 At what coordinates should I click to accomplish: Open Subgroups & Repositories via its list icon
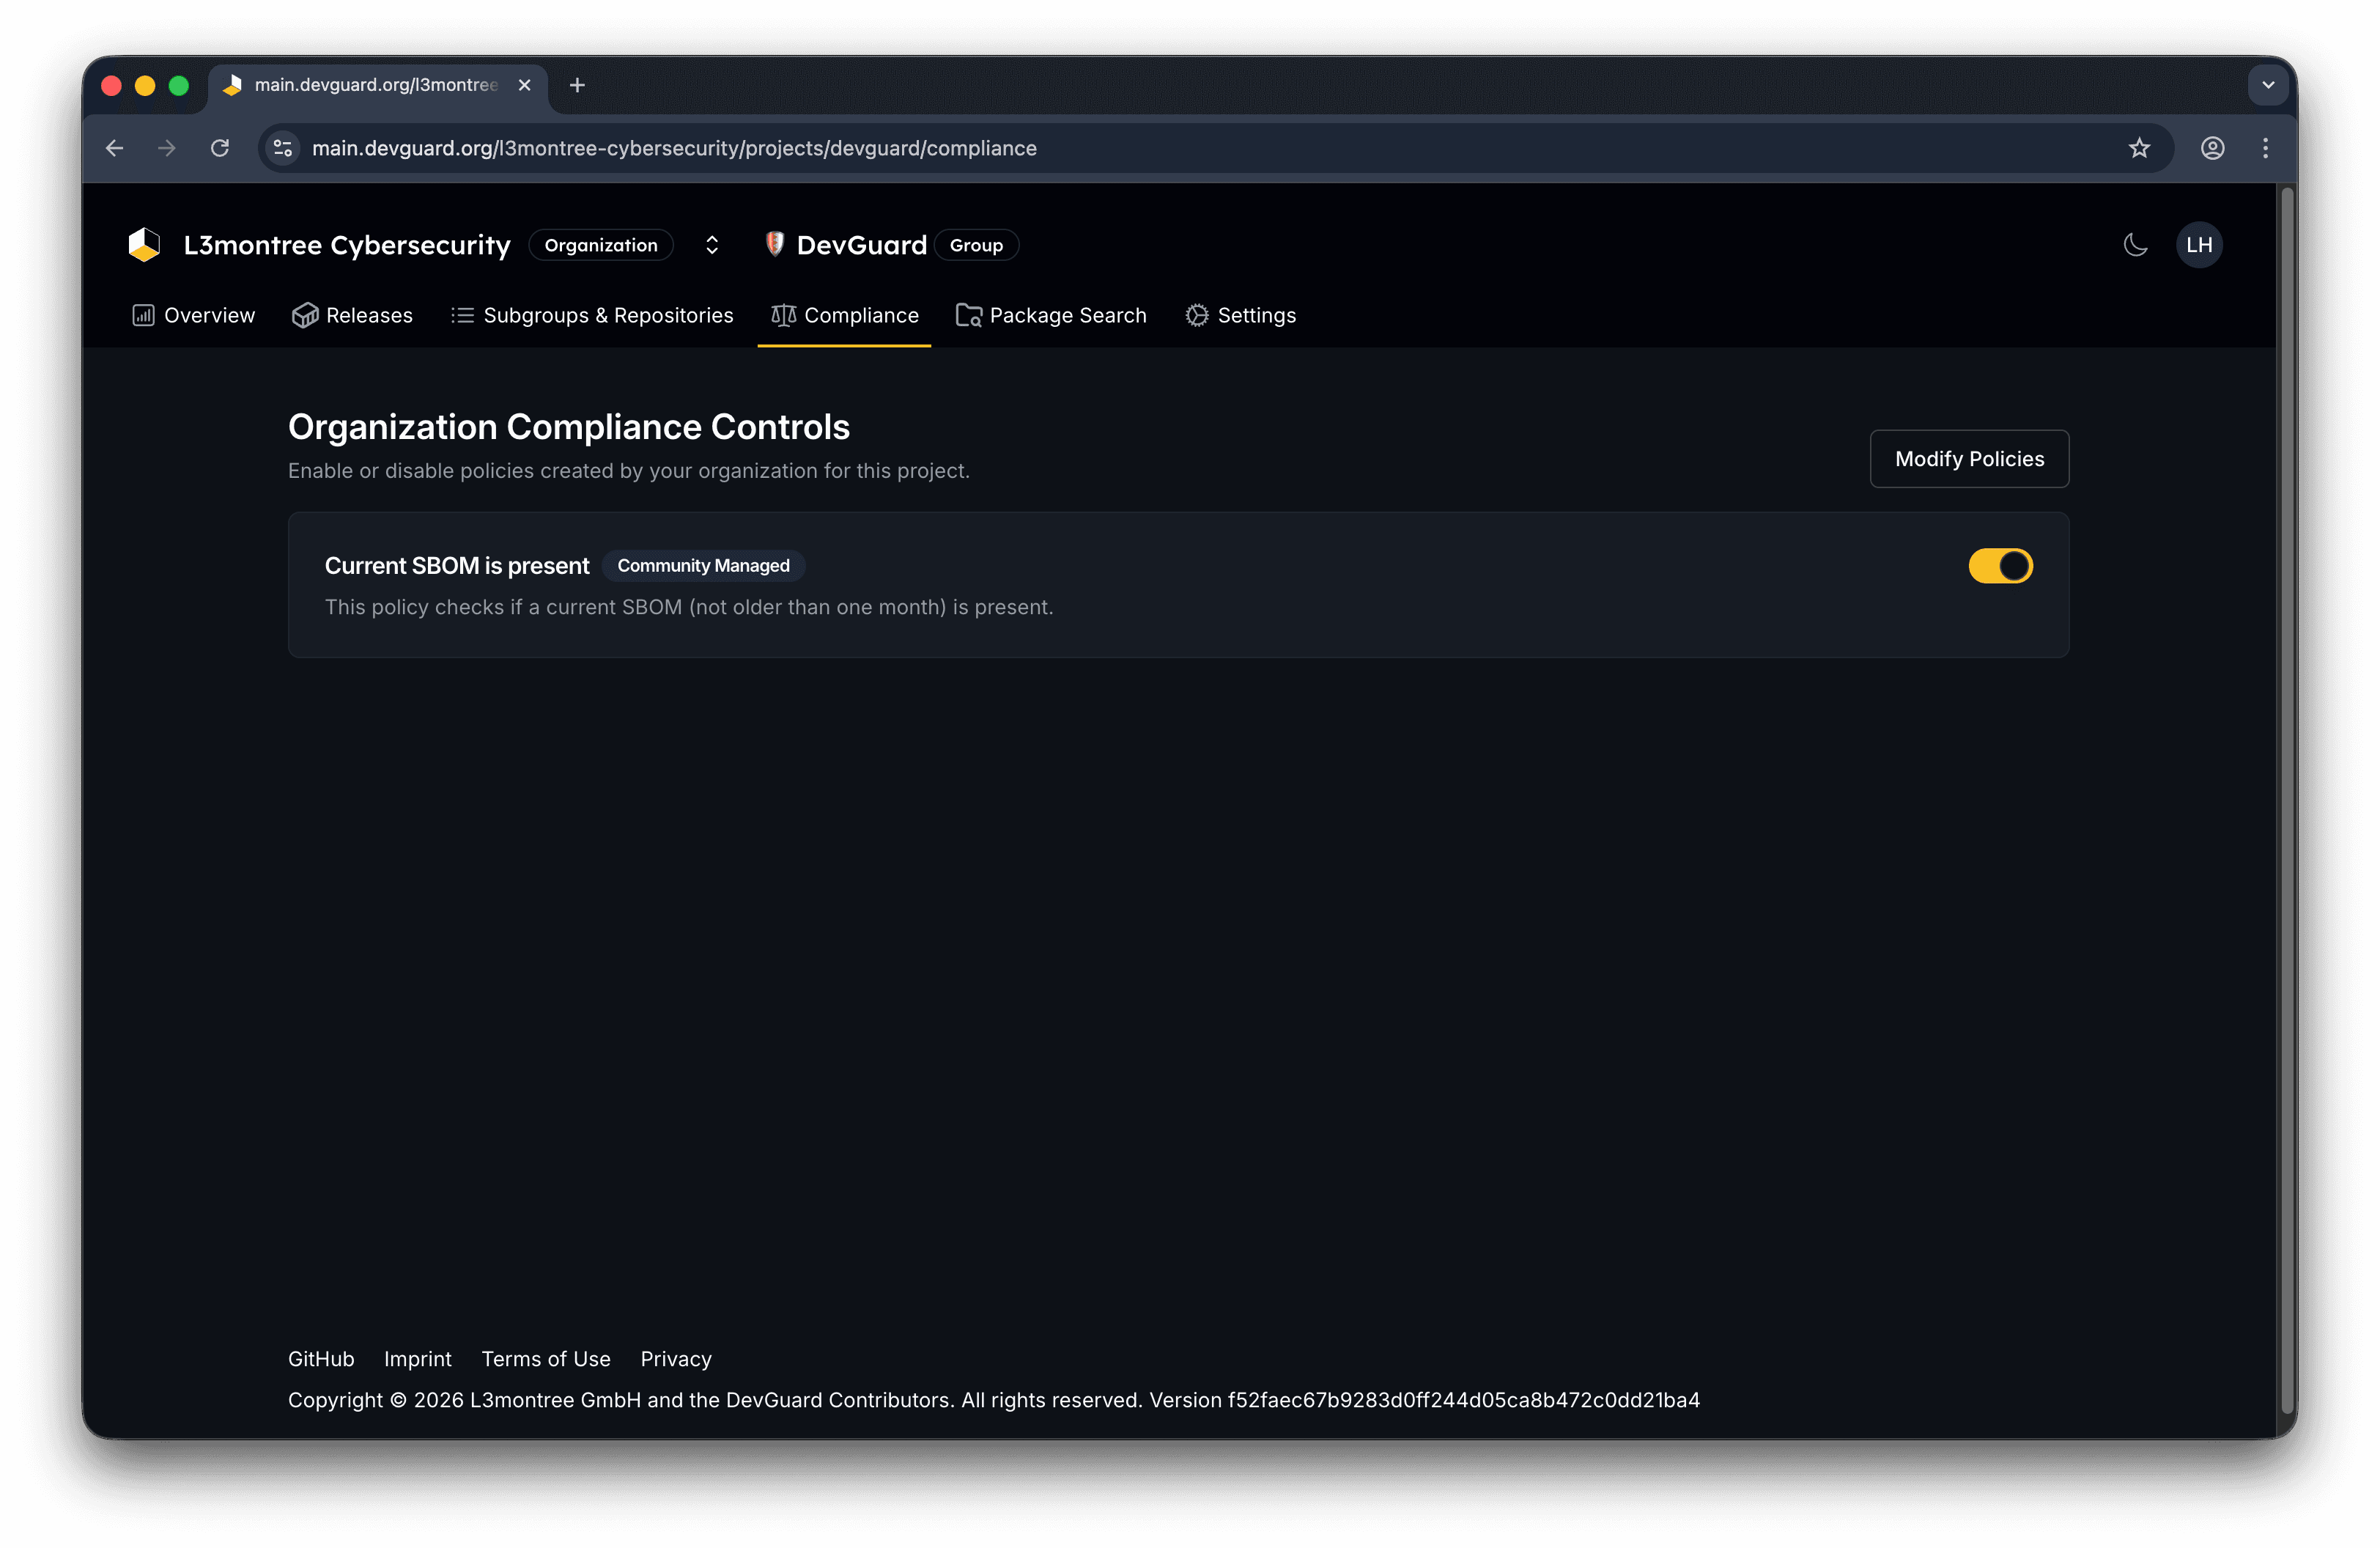462,315
